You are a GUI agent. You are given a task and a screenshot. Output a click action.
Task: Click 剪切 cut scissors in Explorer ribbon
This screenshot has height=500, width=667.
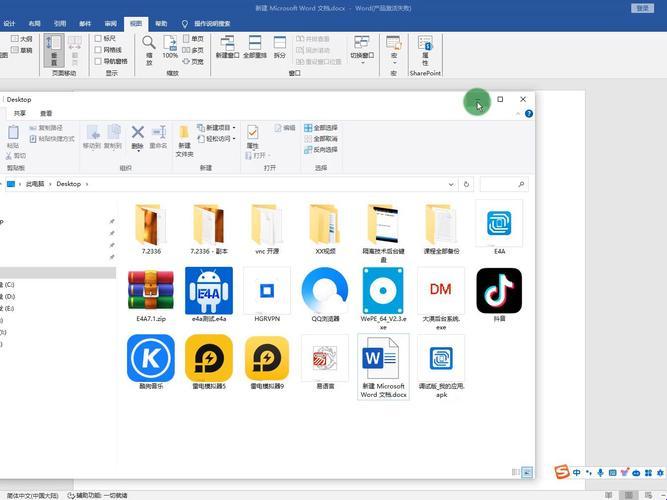[x=16, y=156]
